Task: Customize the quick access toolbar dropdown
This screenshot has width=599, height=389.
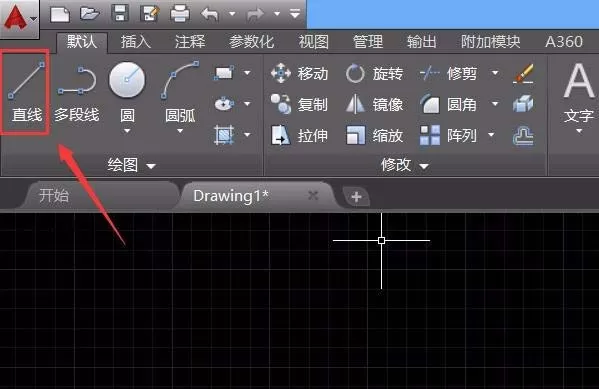Action: pos(295,14)
